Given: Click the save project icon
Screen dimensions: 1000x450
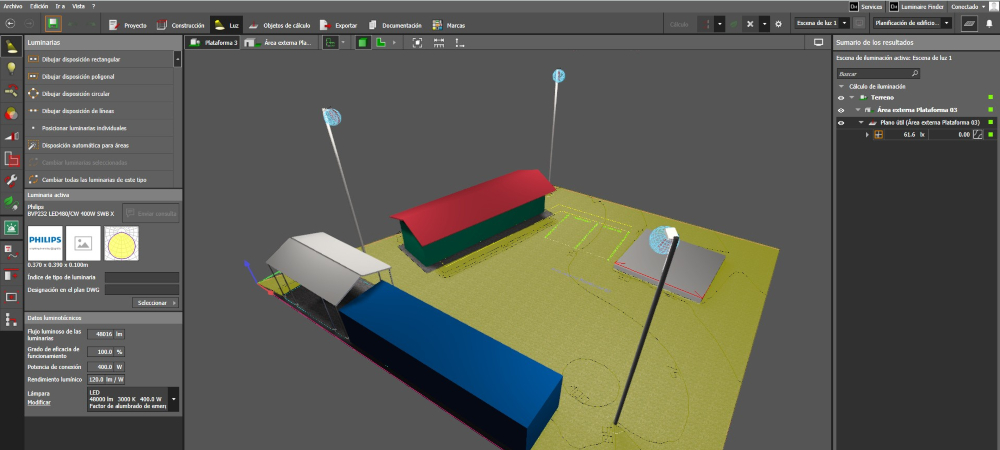Looking at the screenshot, I should click(x=53, y=23).
